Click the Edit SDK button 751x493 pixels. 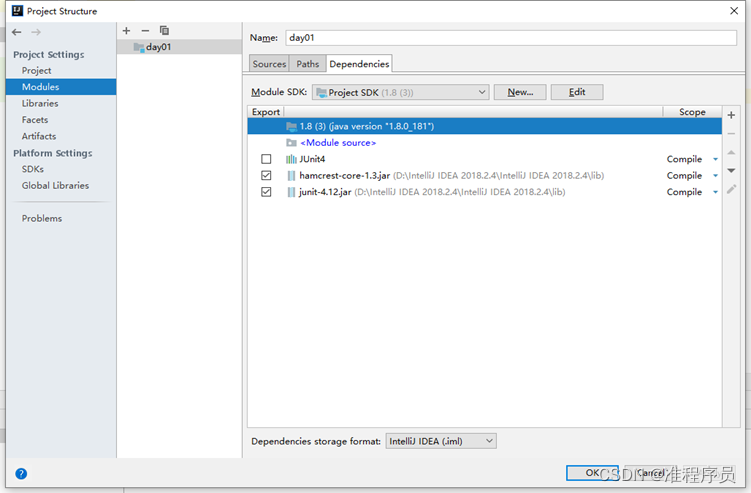coord(577,92)
